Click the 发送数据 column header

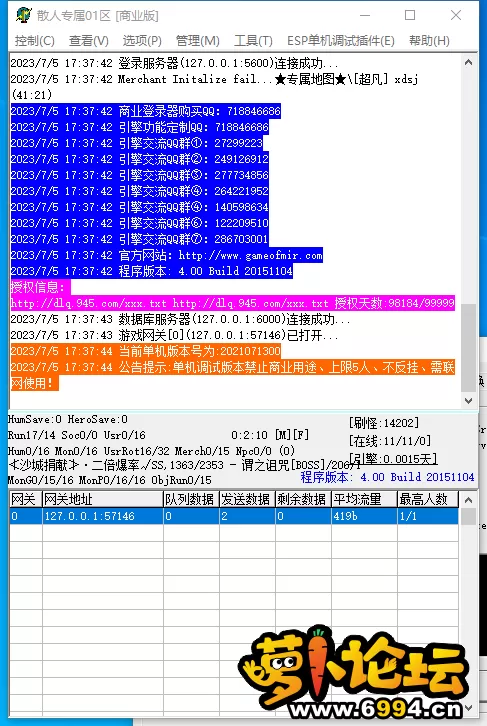247,499
